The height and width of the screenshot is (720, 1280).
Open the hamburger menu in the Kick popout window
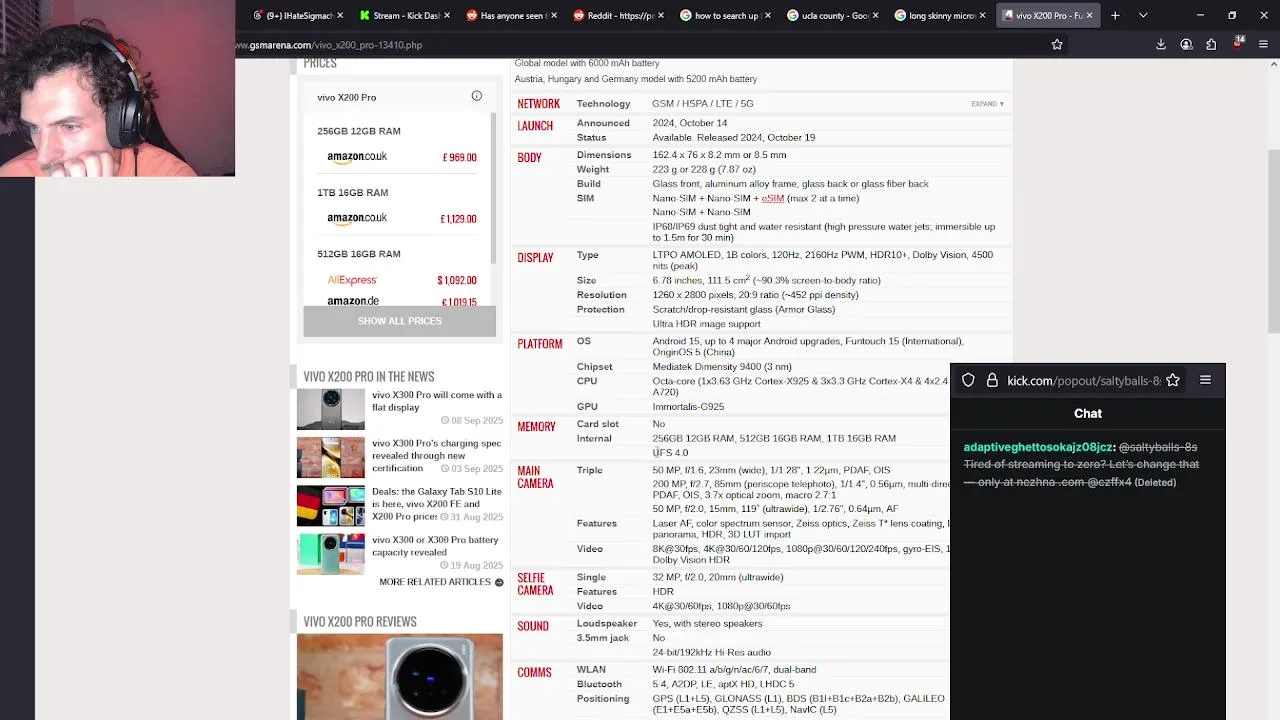(x=1205, y=380)
